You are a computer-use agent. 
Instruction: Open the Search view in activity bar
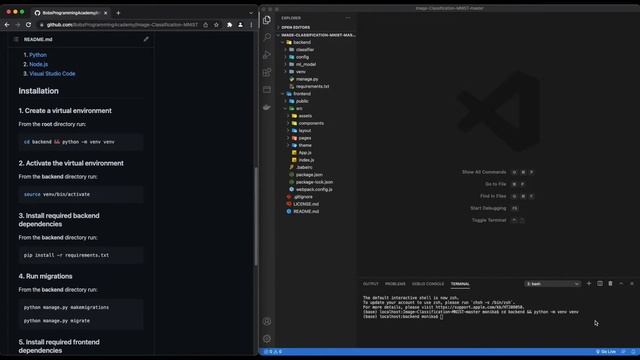[x=267, y=37]
